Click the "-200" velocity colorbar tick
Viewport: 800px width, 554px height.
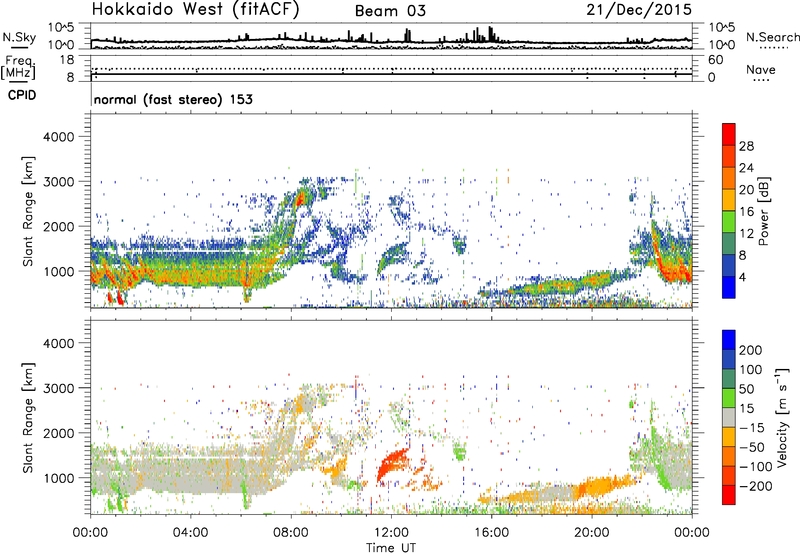[755, 486]
